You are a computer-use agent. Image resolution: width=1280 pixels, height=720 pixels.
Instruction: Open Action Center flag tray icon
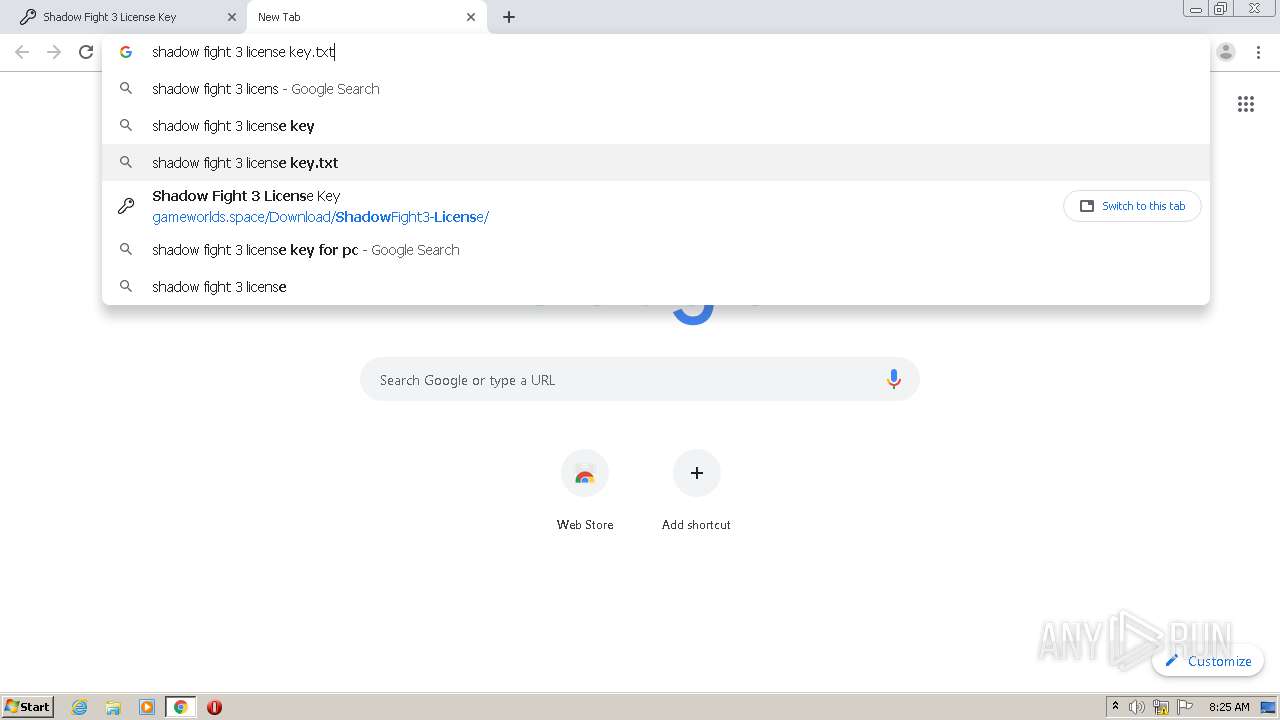point(1185,707)
